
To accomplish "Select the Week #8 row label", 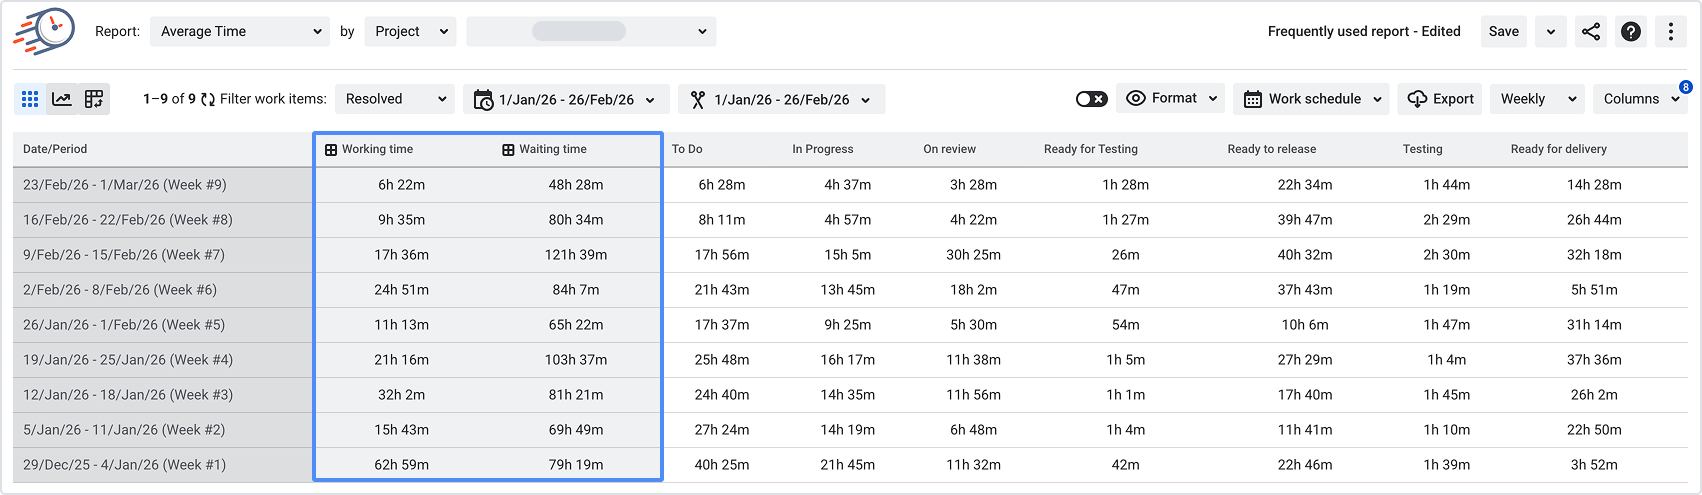I will (x=128, y=220).
